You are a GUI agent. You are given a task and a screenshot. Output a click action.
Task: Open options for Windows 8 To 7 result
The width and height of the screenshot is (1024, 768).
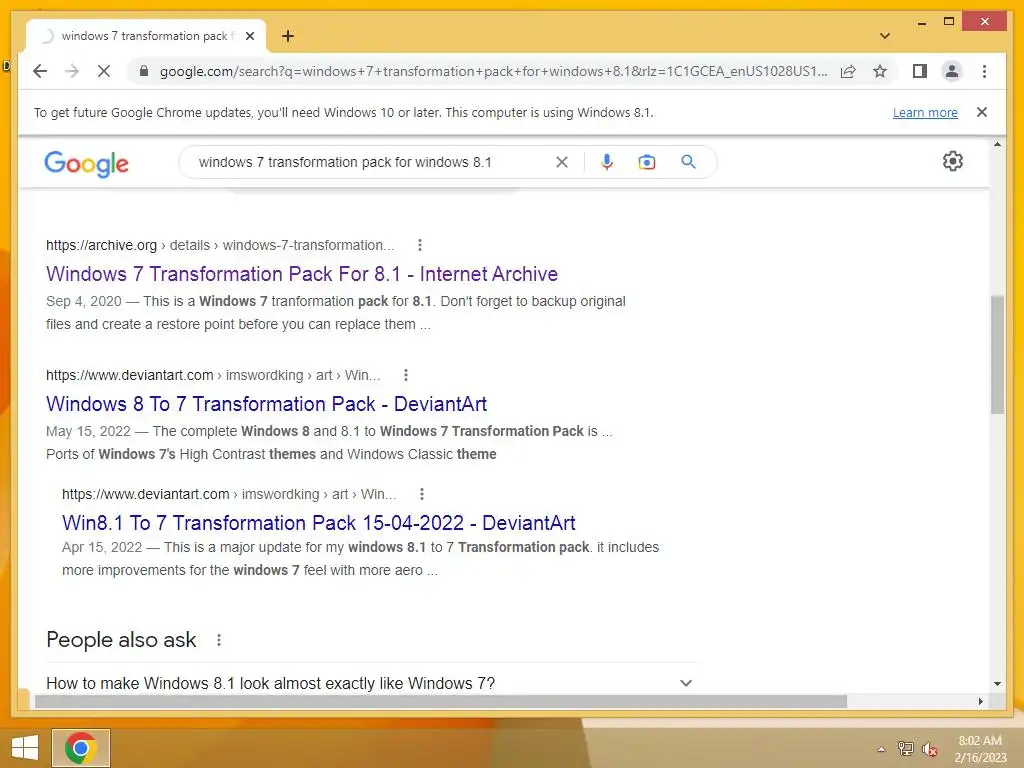406,376
